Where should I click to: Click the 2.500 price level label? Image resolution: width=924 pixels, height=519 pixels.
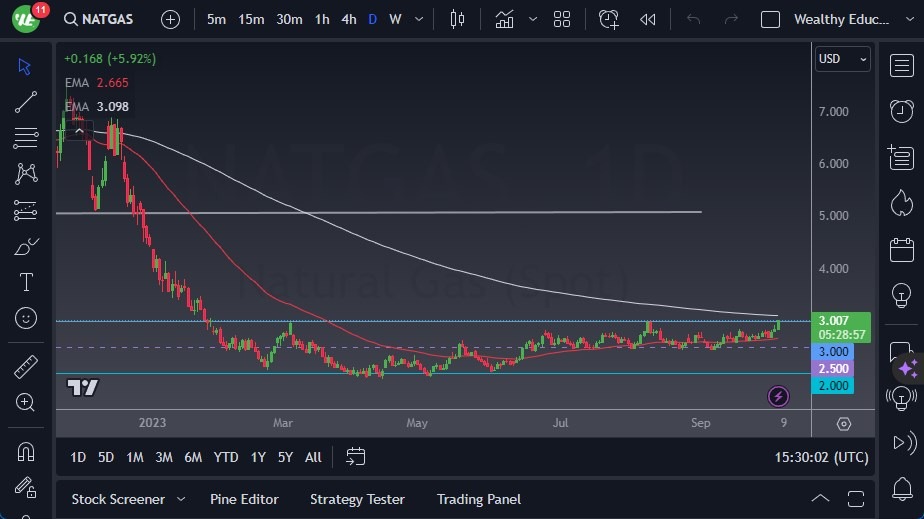pos(833,369)
